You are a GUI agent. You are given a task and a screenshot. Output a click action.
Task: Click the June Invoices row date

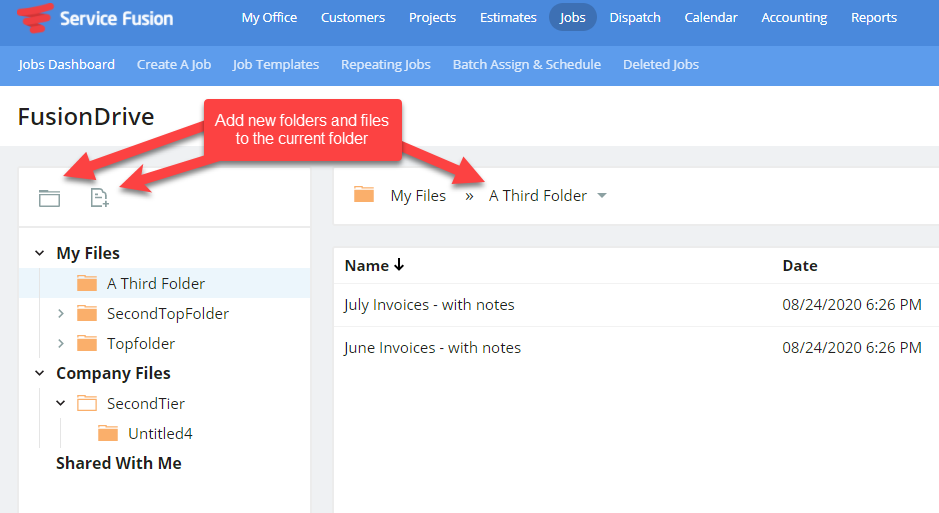(x=852, y=348)
